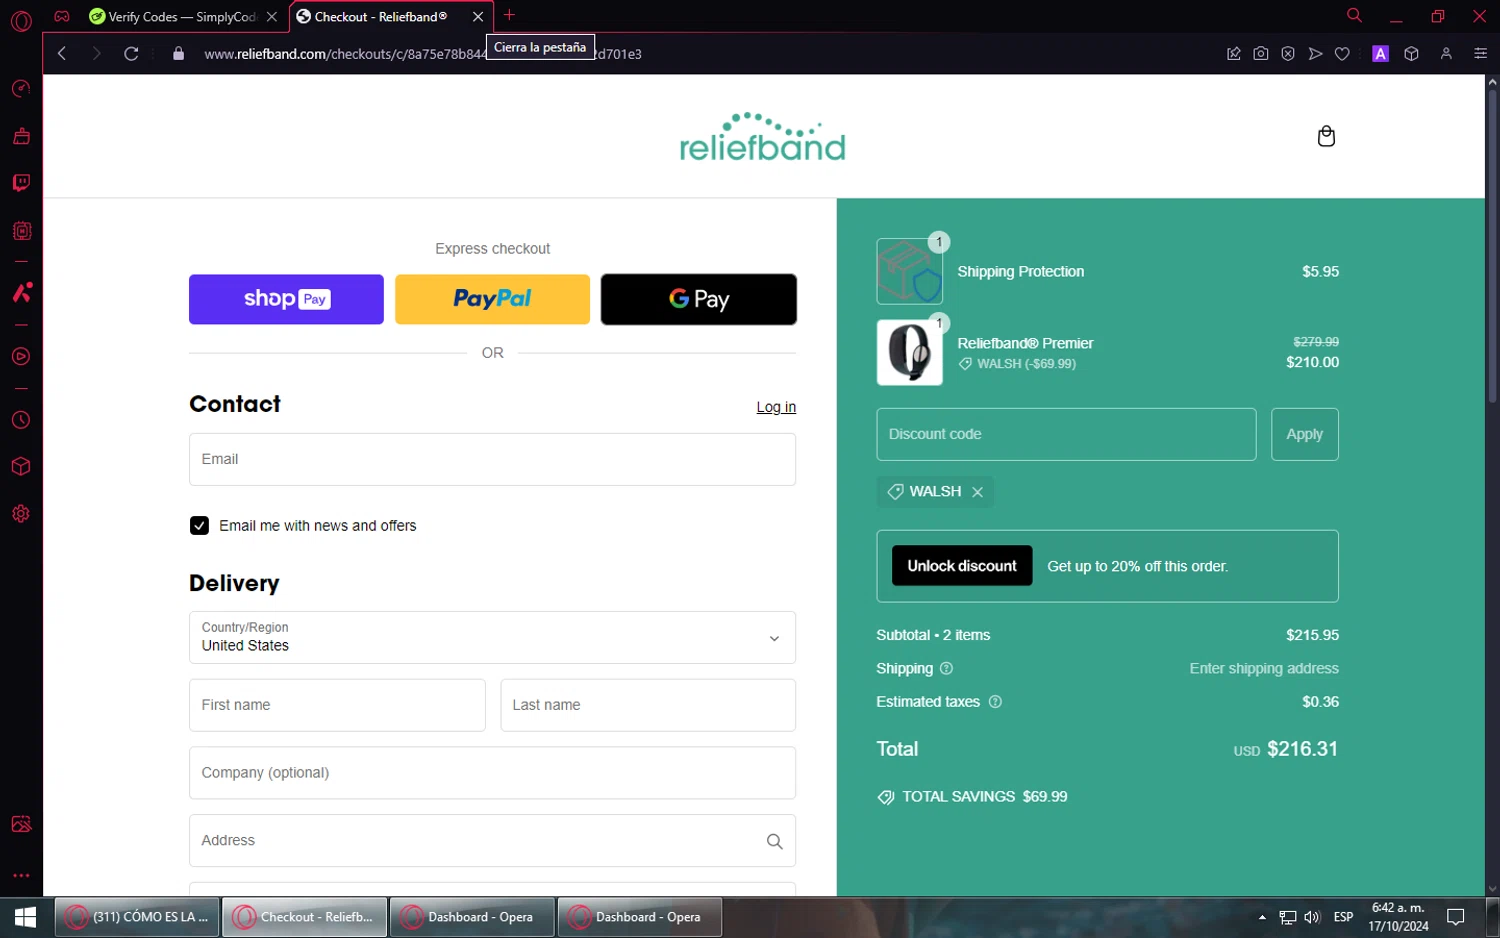Open the purple A extension icon
The image size is (1500, 938).
coord(1381,54)
